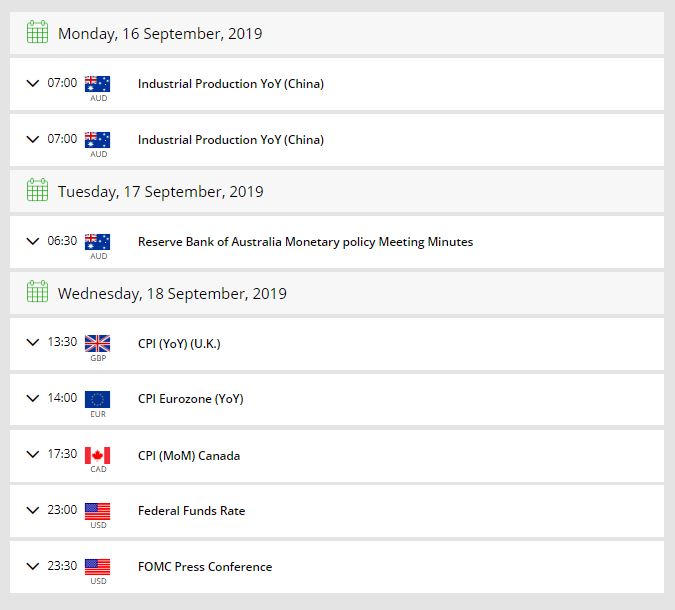Select the Tuesday, 17 September, 2019 date header
The width and height of the screenshot is (675, 610).
(160, 192)
